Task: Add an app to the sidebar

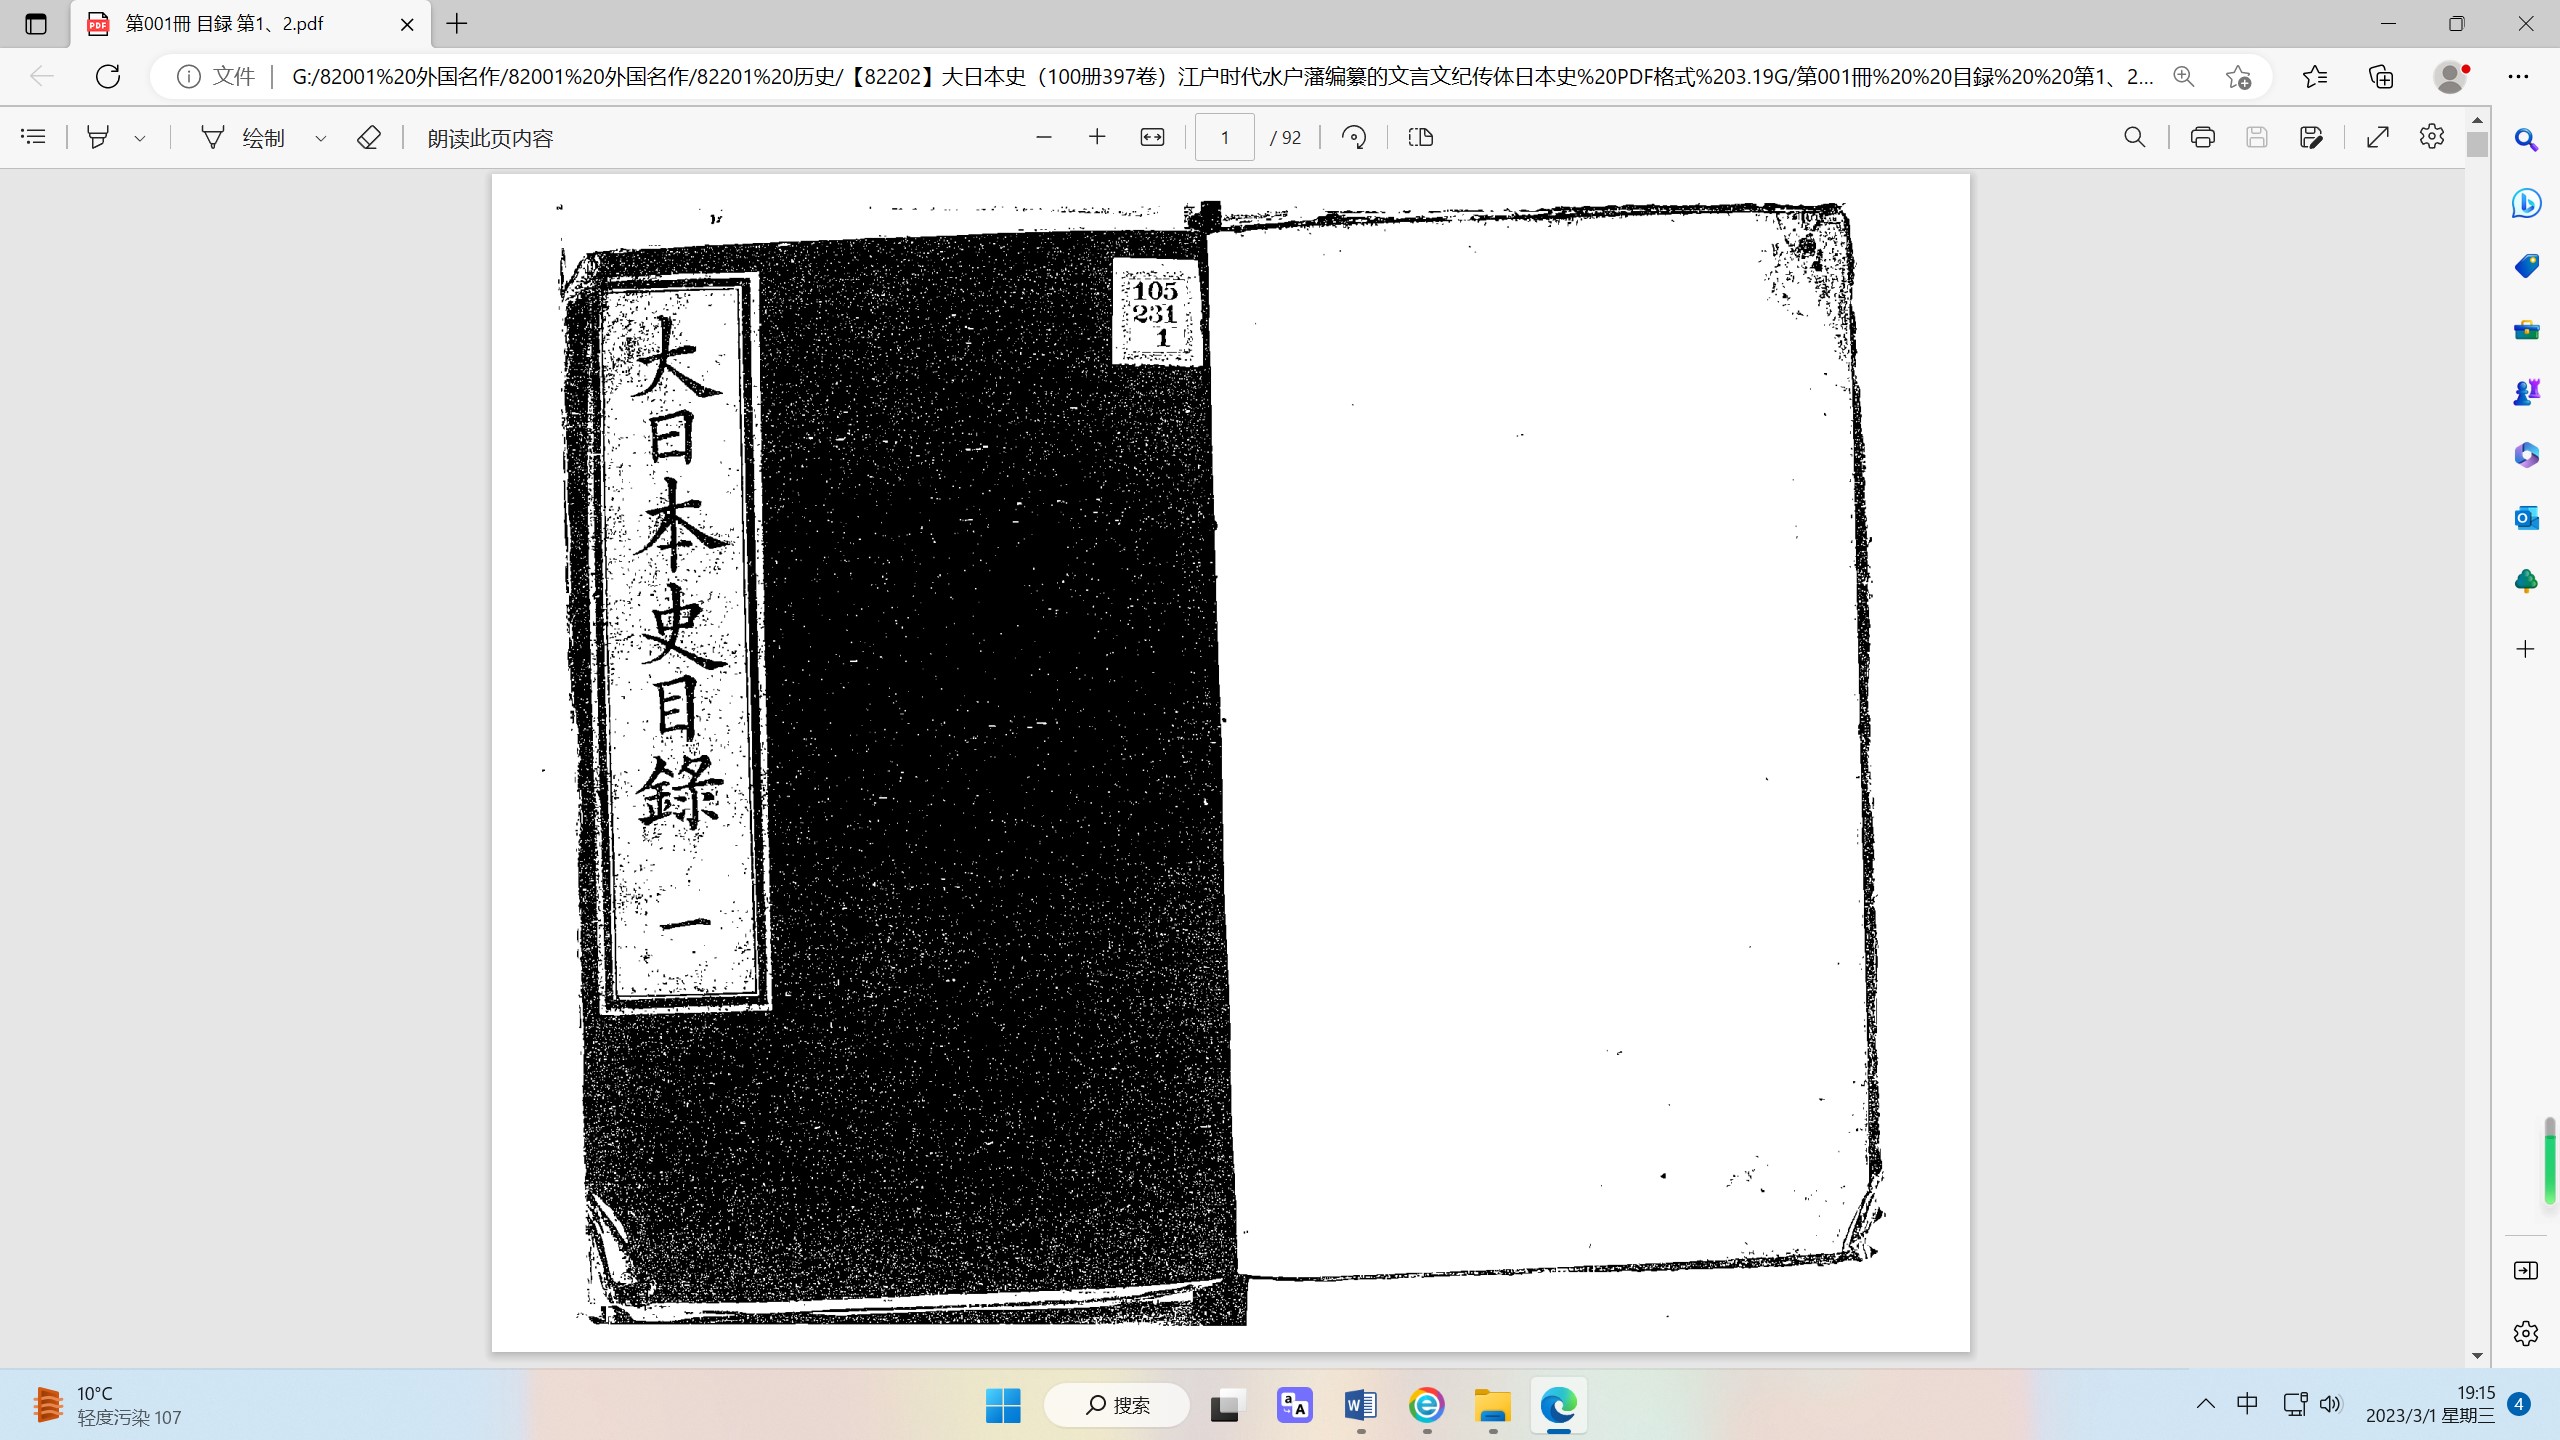Action: pos(2526,649)
